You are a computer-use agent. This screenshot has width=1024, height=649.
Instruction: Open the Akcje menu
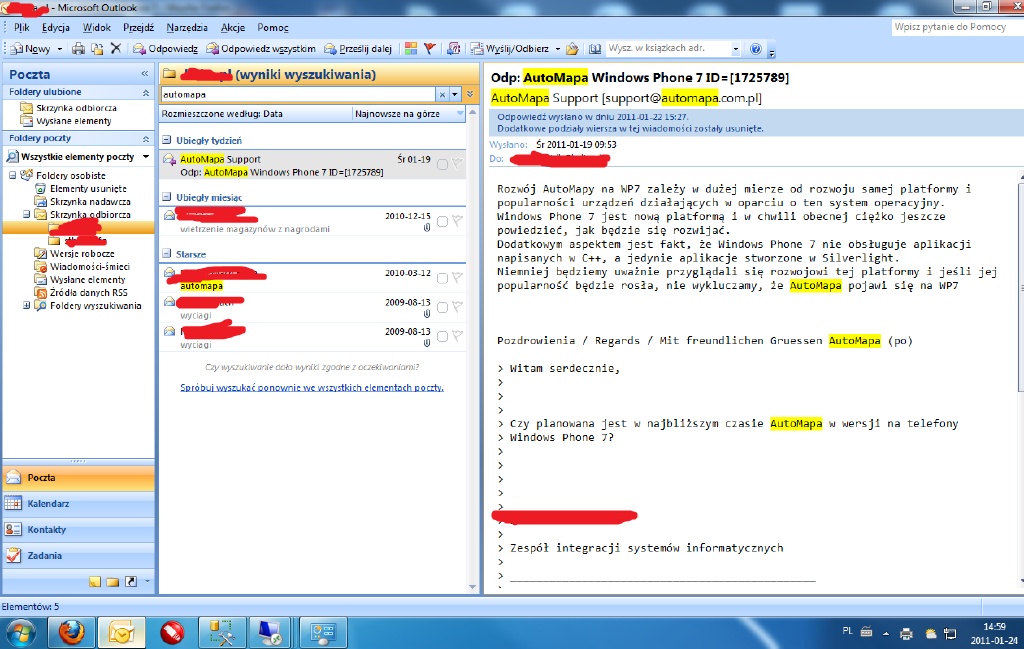pyautogui.click(x=233, y=27)
